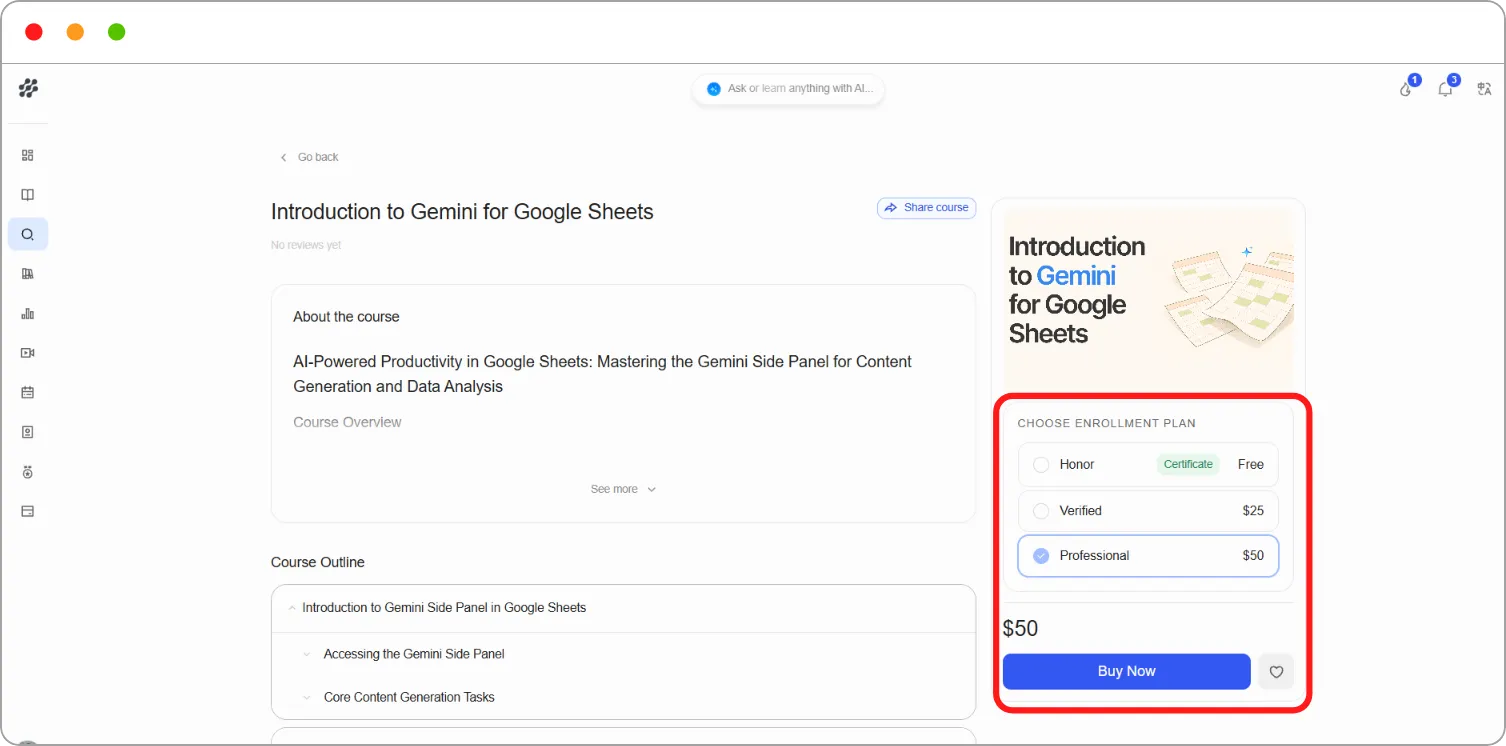Open the medal award icon in sidebar
1506x746 pixels.
(x=28, y=472)
